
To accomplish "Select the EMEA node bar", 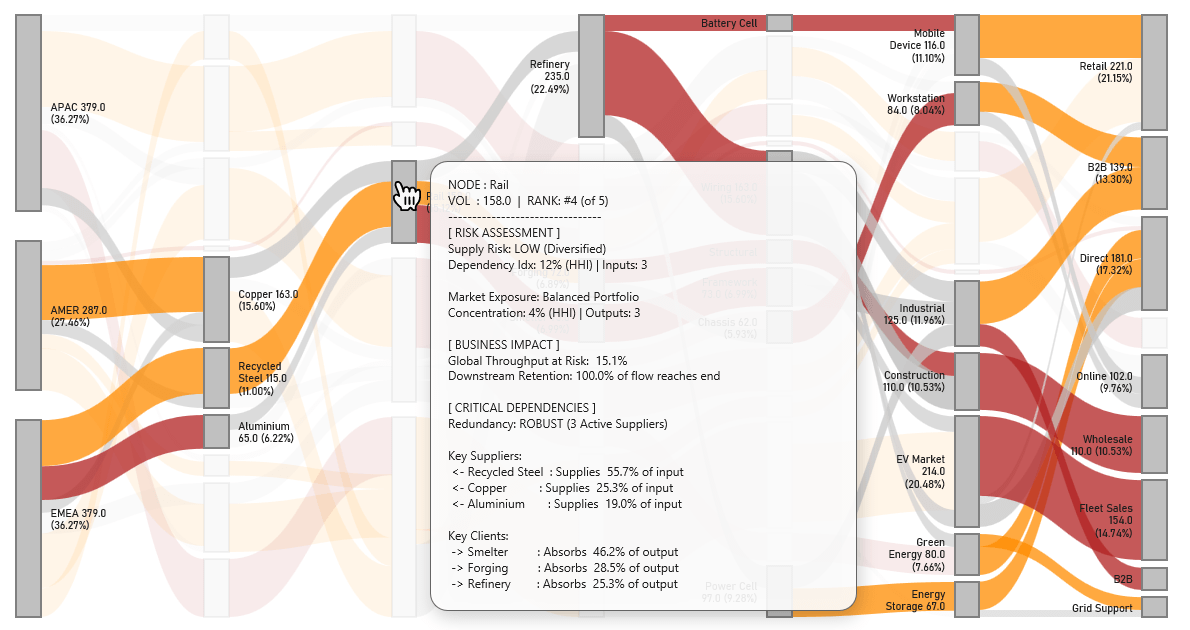I will point(29,518).
